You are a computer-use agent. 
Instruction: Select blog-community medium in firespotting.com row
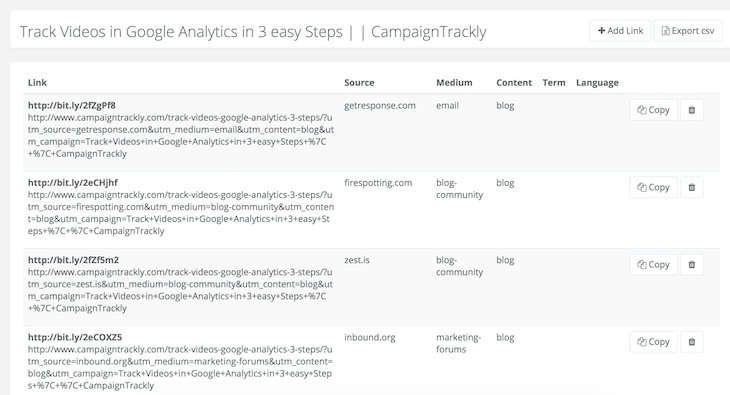point(460,189)
